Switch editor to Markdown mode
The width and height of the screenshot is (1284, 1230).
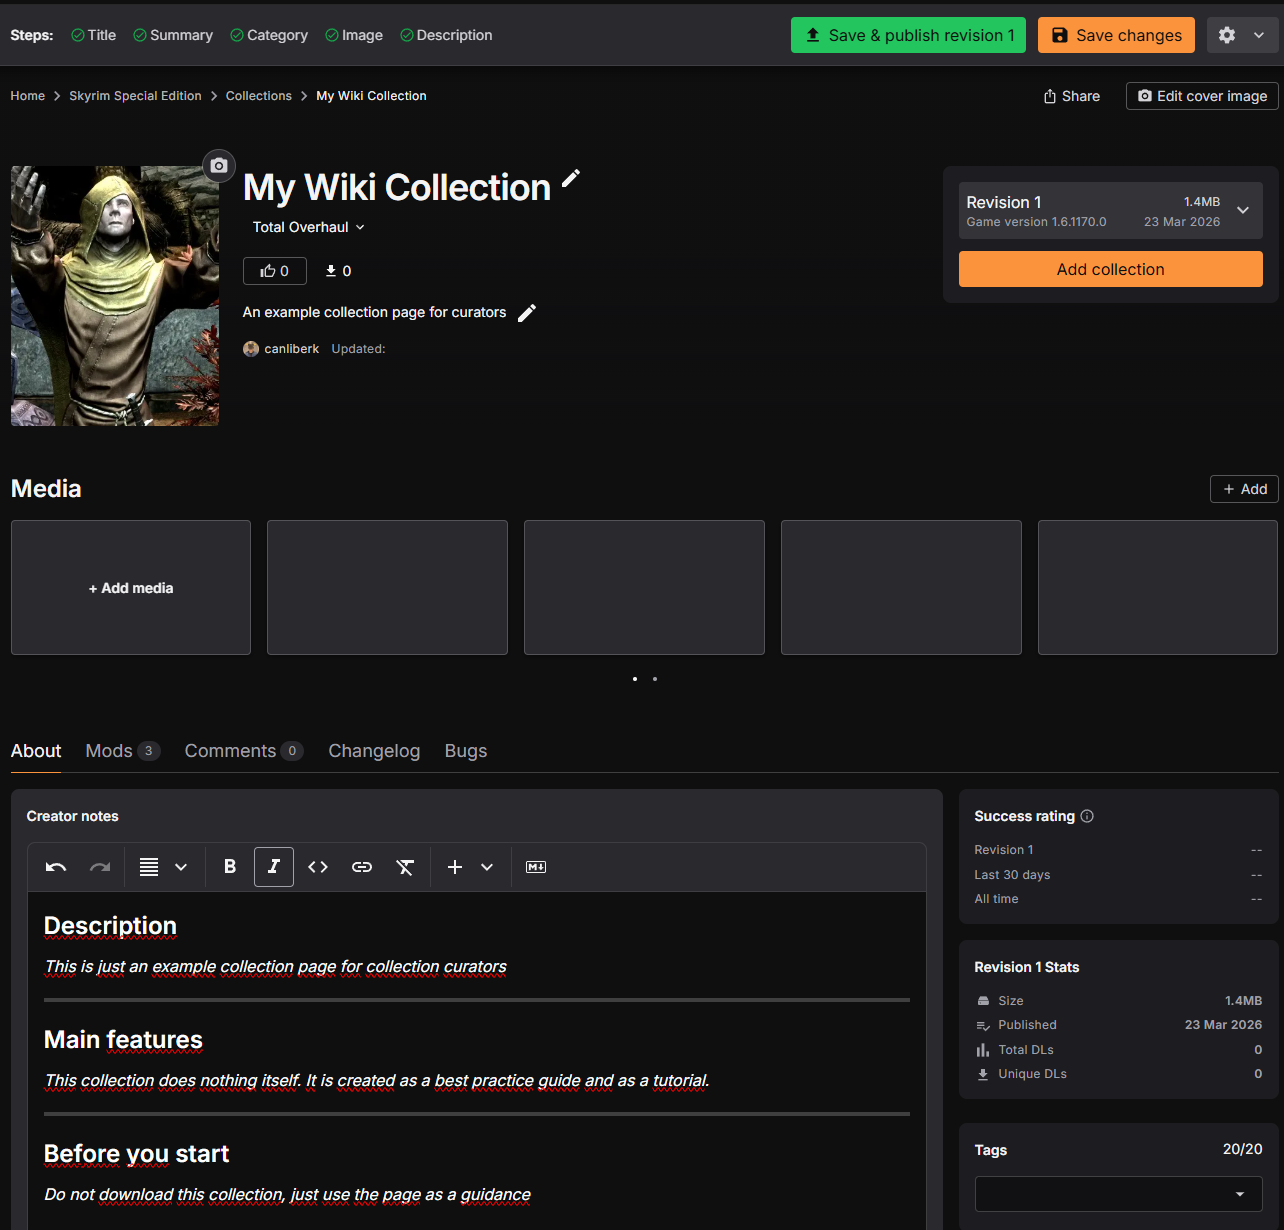[536, 867]
